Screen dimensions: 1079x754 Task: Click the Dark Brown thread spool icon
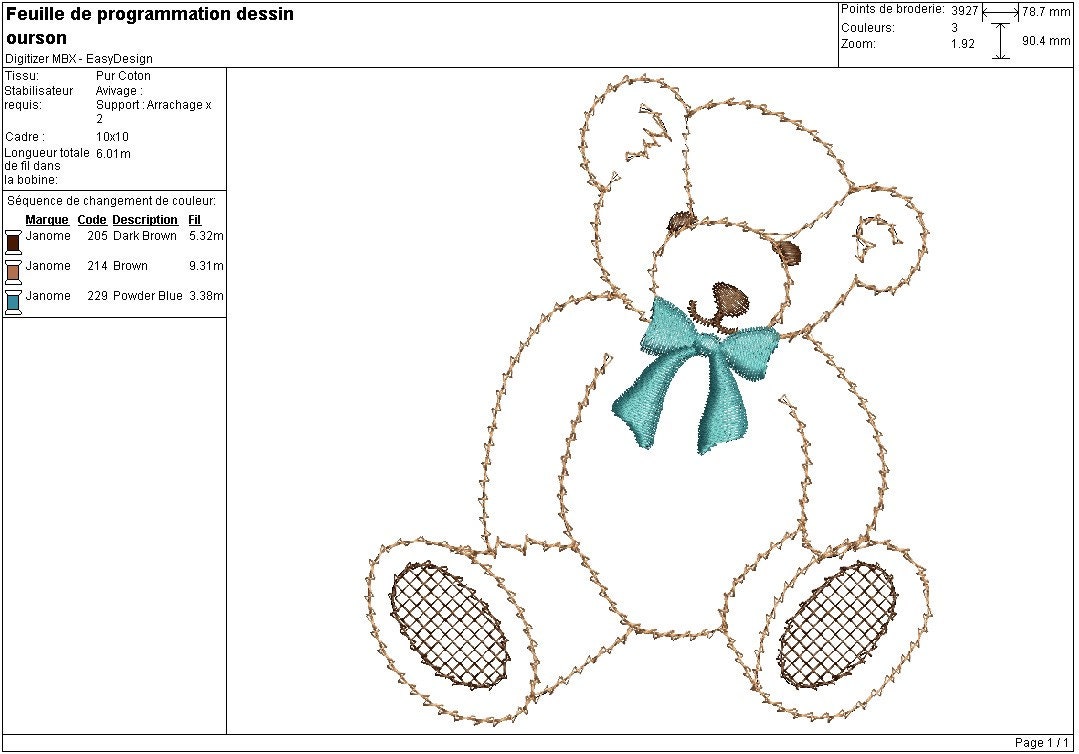tap(13, 242)
